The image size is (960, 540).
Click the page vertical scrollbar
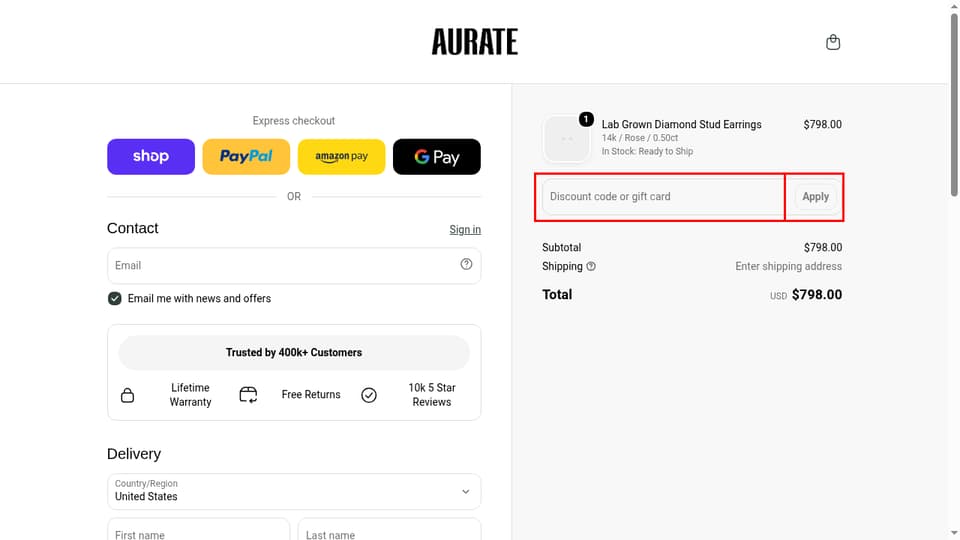point(954,104)
